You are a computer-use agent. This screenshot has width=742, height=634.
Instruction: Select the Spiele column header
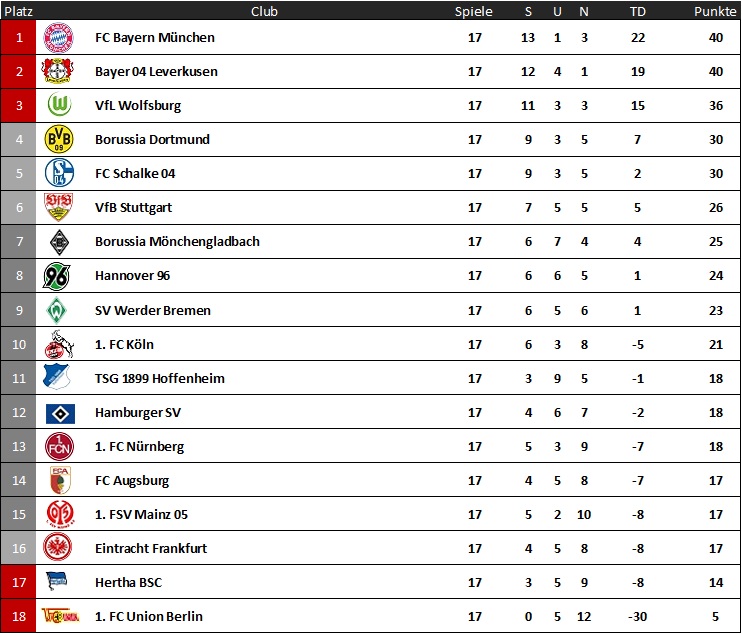(474, 12)
